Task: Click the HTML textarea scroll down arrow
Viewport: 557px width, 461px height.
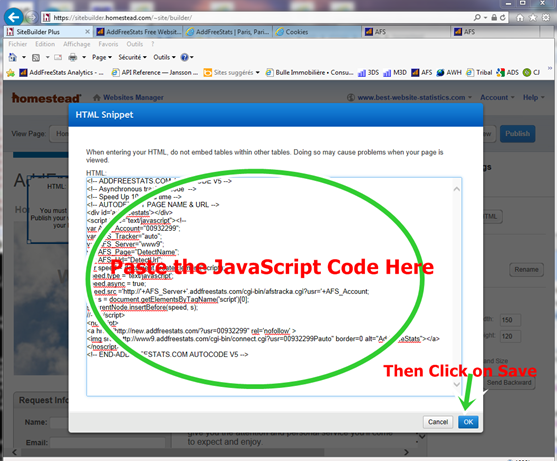Action: 456,384
